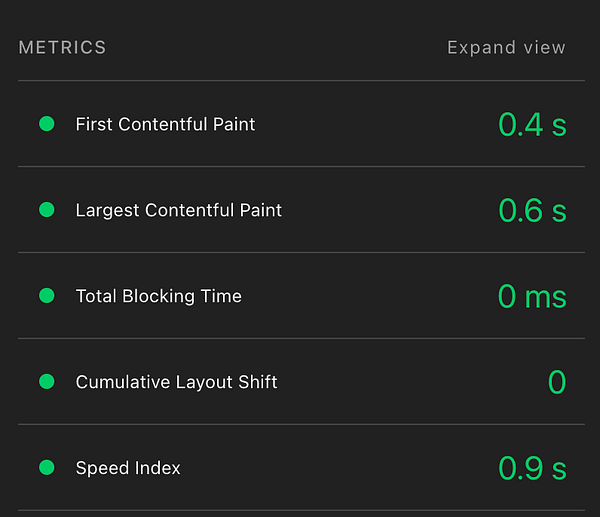Click the Total Blocking Time green status dot
This screenshot has width=600, height=517.
46,296
